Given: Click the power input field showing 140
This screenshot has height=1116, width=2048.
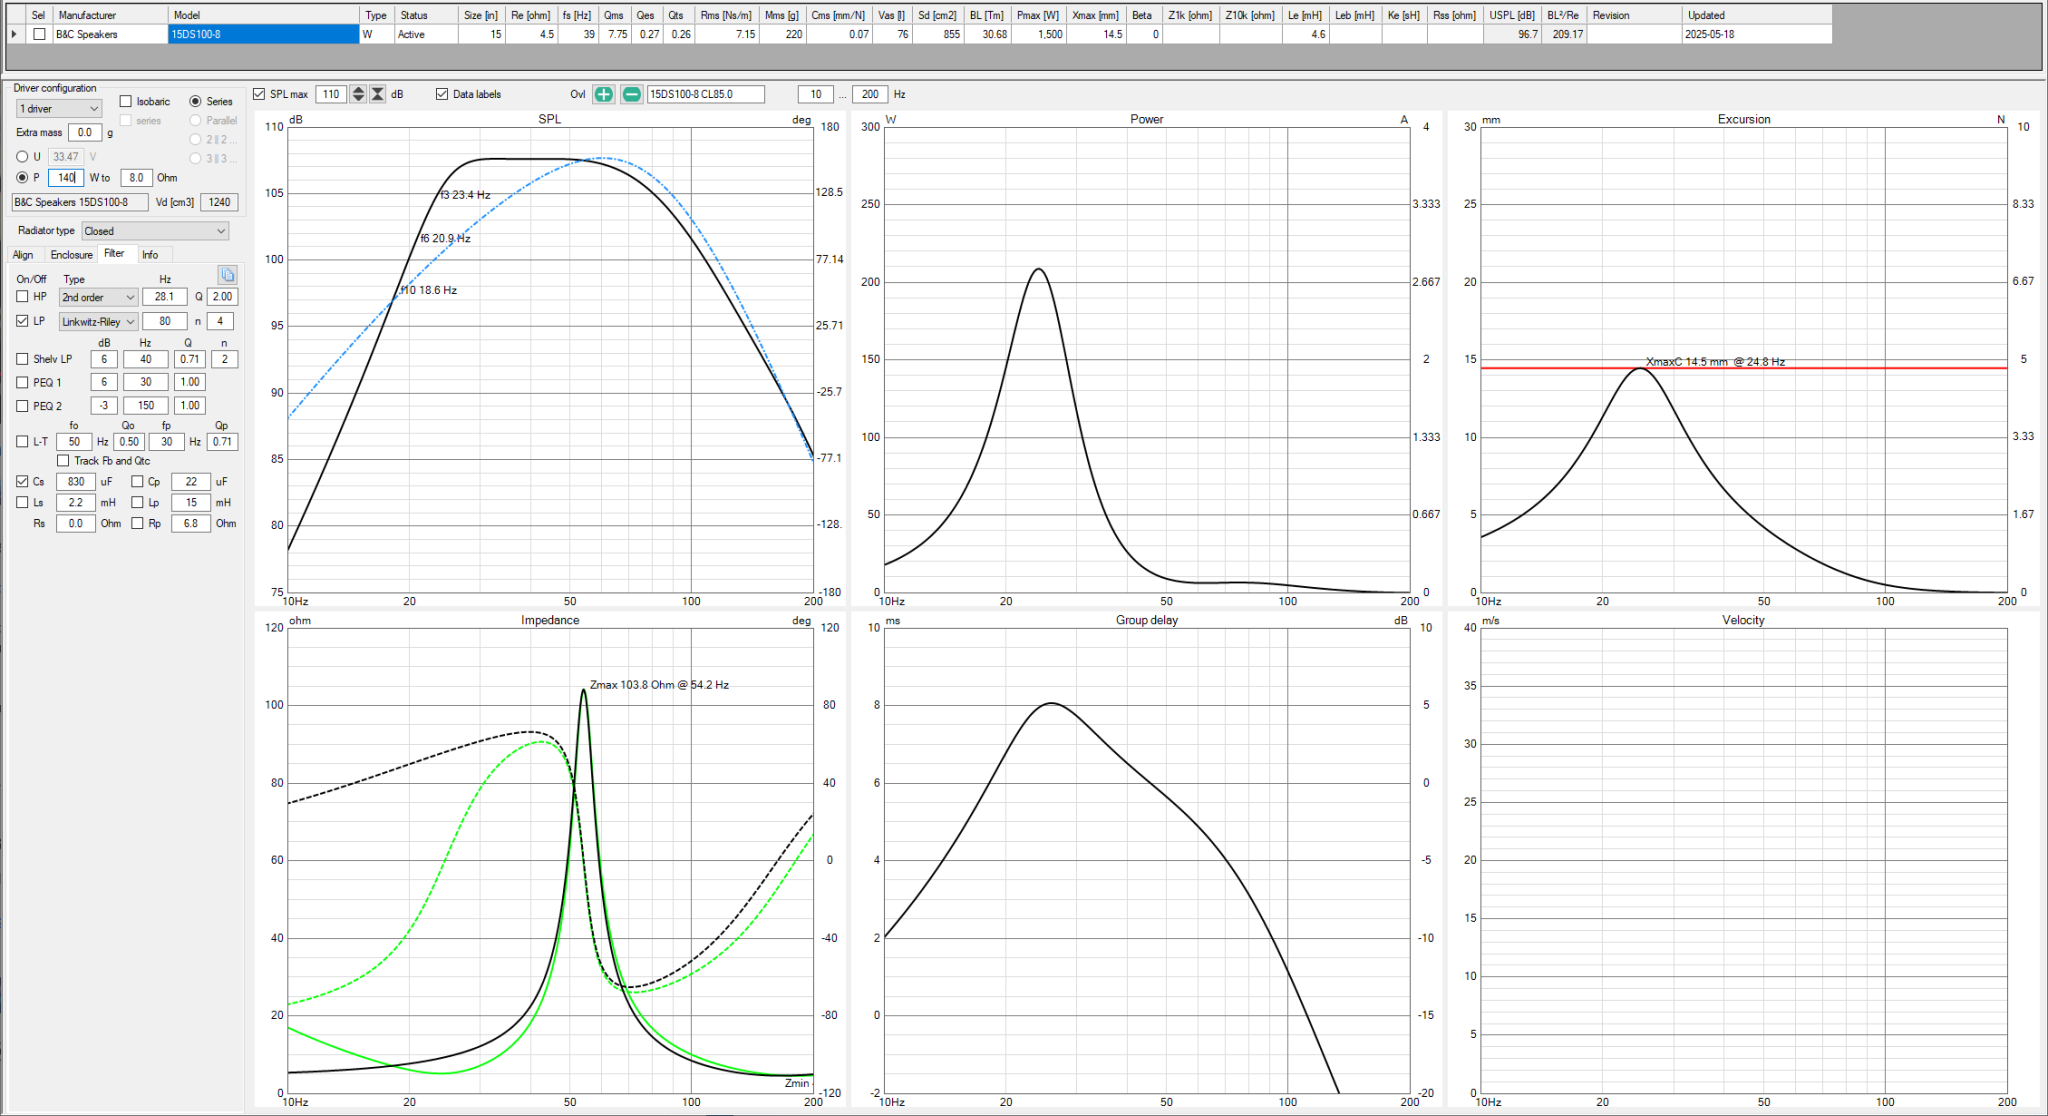Looking at the screenshot, I should point(66,177).
